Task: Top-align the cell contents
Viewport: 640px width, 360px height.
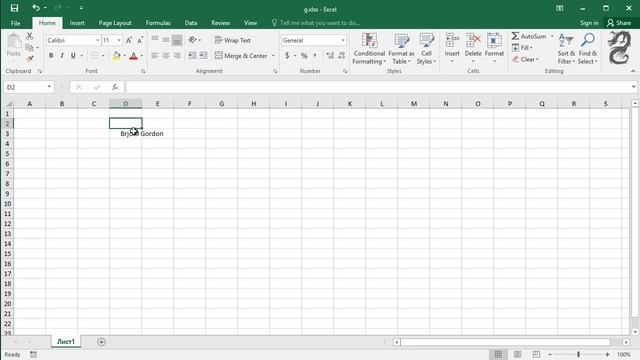Action: (155, 40)
